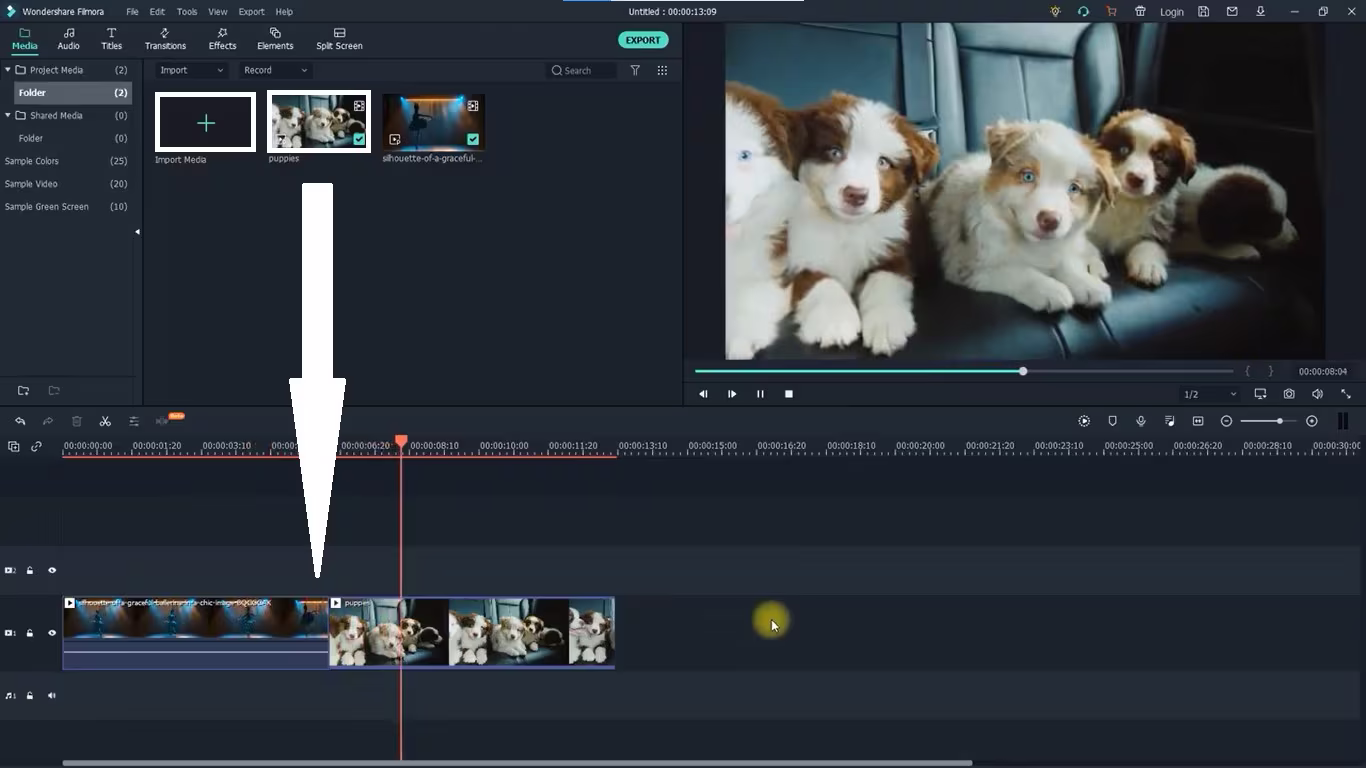Add a marker with the shield icon
Image resolution: width=1366 pixels, height=768 pixels.
[1112, 421]
